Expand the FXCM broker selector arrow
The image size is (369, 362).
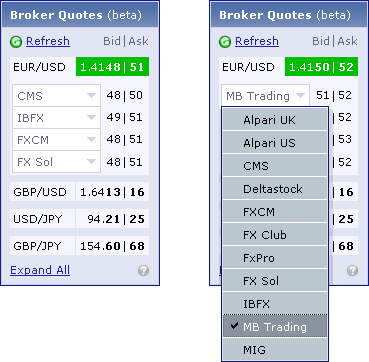(x=91, y=140)
